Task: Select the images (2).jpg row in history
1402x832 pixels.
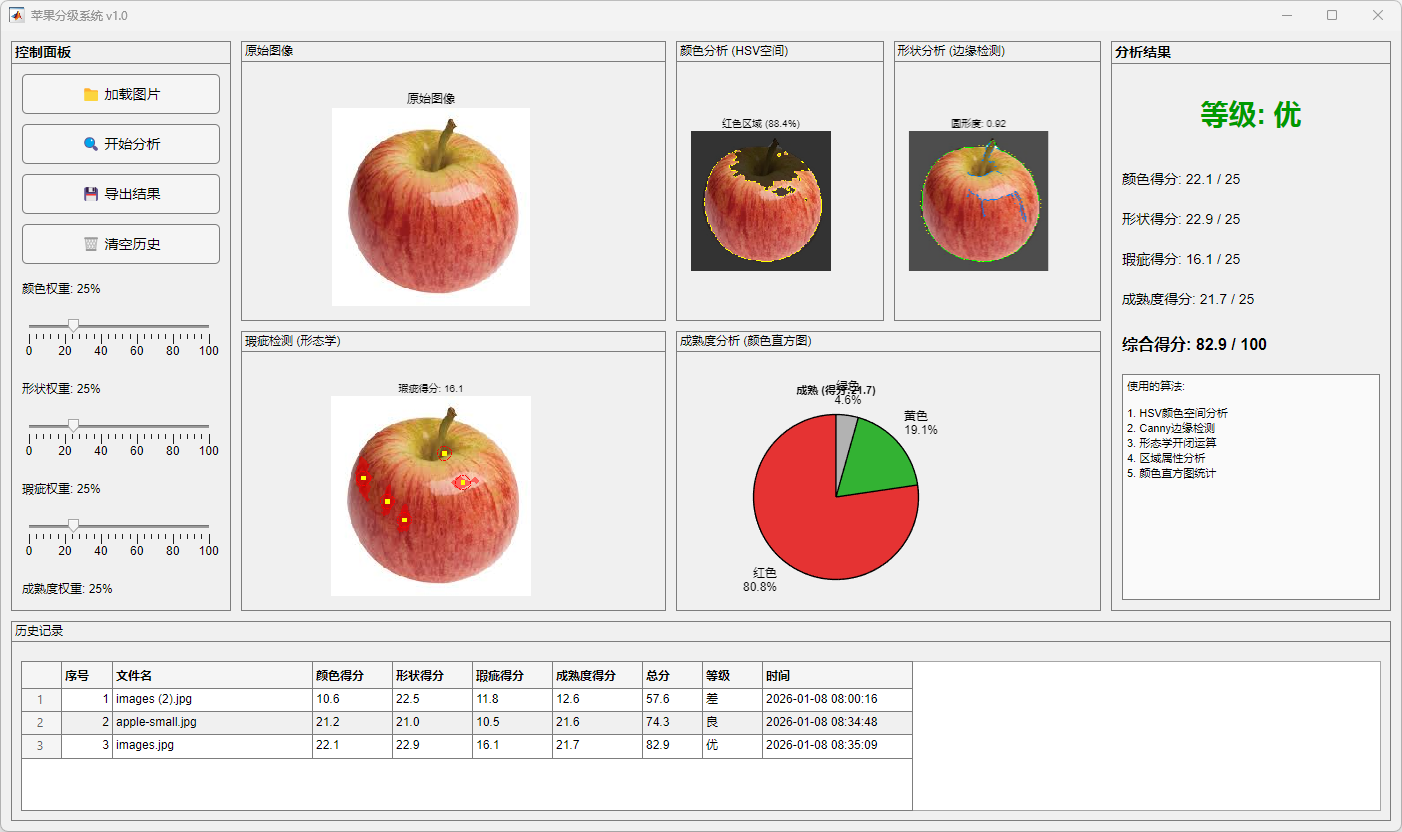Action: tap(212, 699)
